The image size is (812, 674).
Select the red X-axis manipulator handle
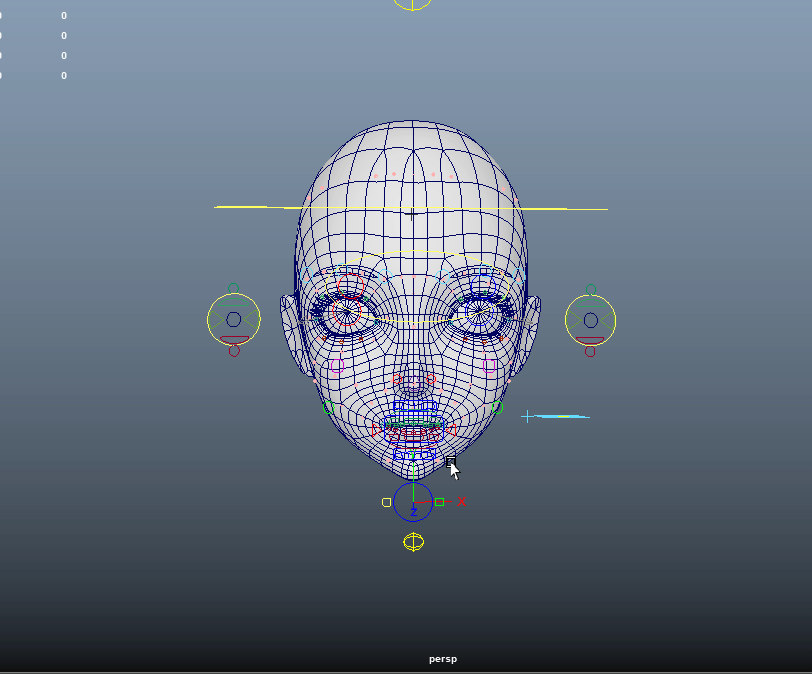pos(461,501)
